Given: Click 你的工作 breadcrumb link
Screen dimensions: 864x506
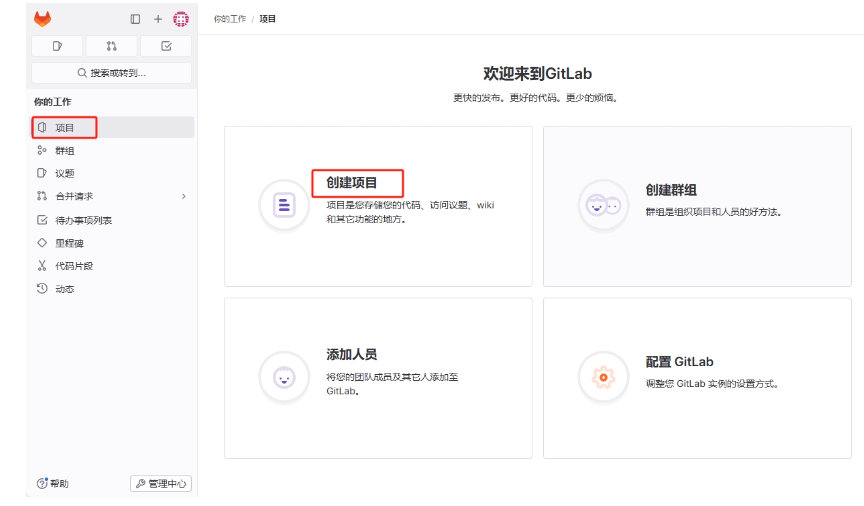Looking at the screenshot, I should tap(230, 19).
